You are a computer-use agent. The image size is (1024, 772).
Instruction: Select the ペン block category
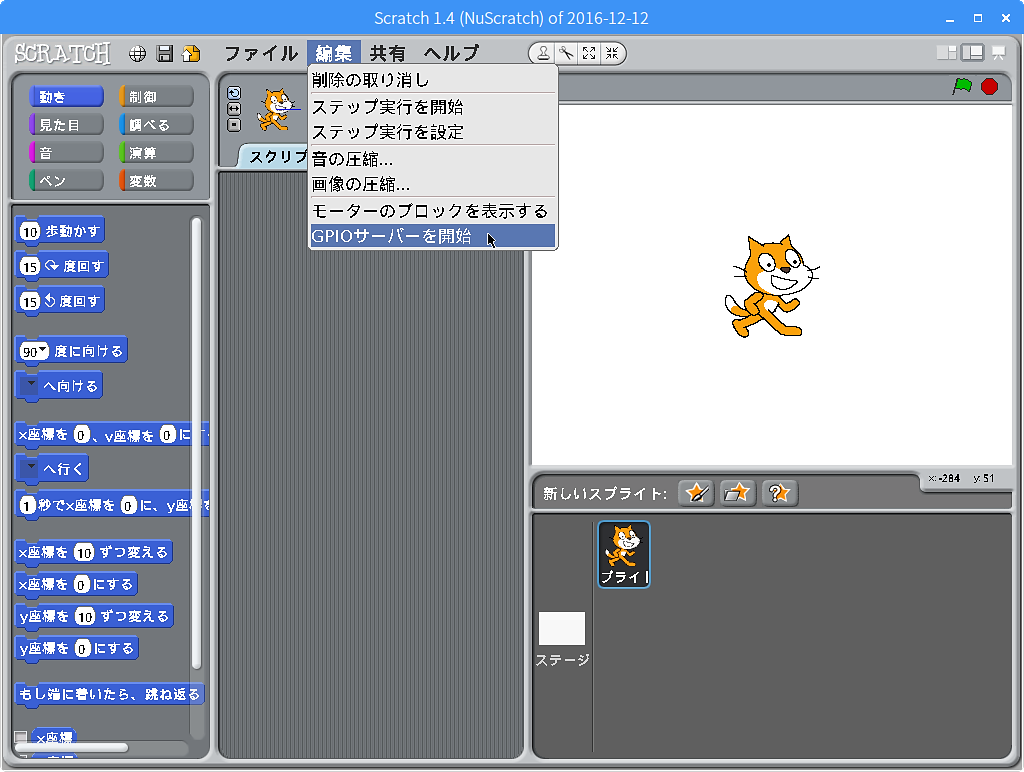(66, 181)
